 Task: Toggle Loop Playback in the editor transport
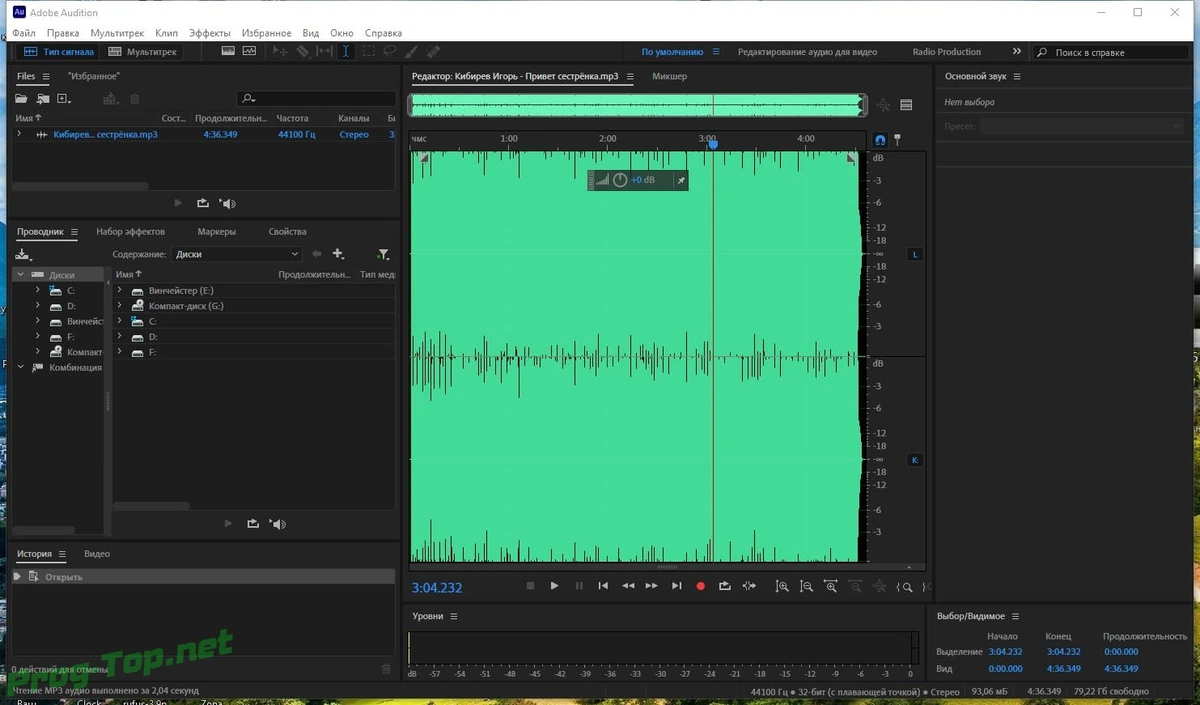coord(725,586)
